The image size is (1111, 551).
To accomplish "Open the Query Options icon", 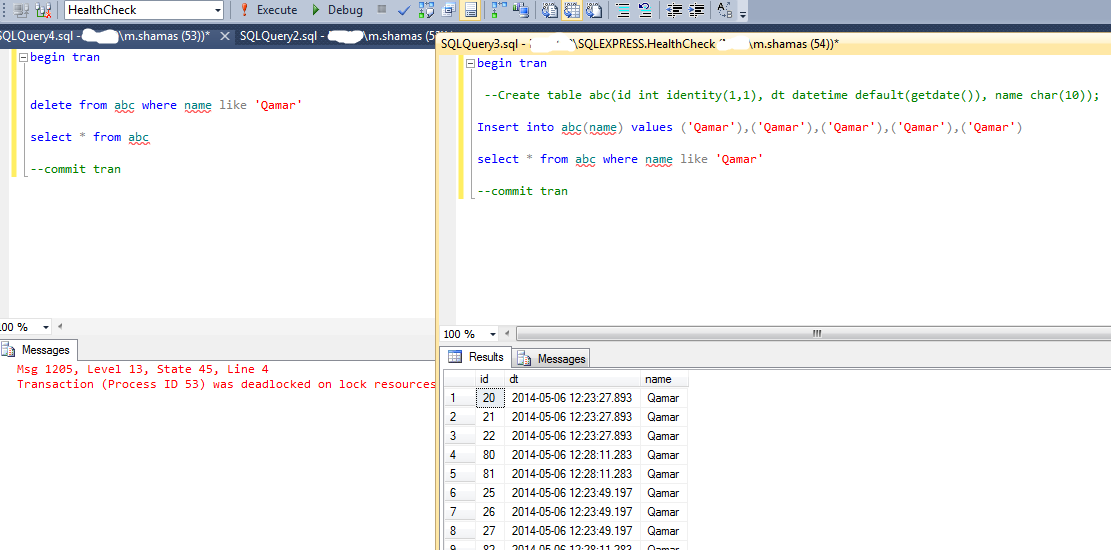I will click(x=448, y=10).
